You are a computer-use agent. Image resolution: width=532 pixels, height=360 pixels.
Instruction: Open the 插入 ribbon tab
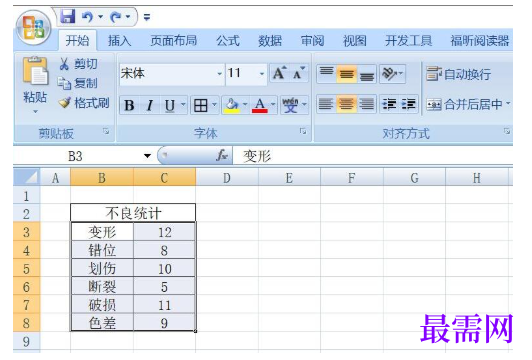[119, 41]
